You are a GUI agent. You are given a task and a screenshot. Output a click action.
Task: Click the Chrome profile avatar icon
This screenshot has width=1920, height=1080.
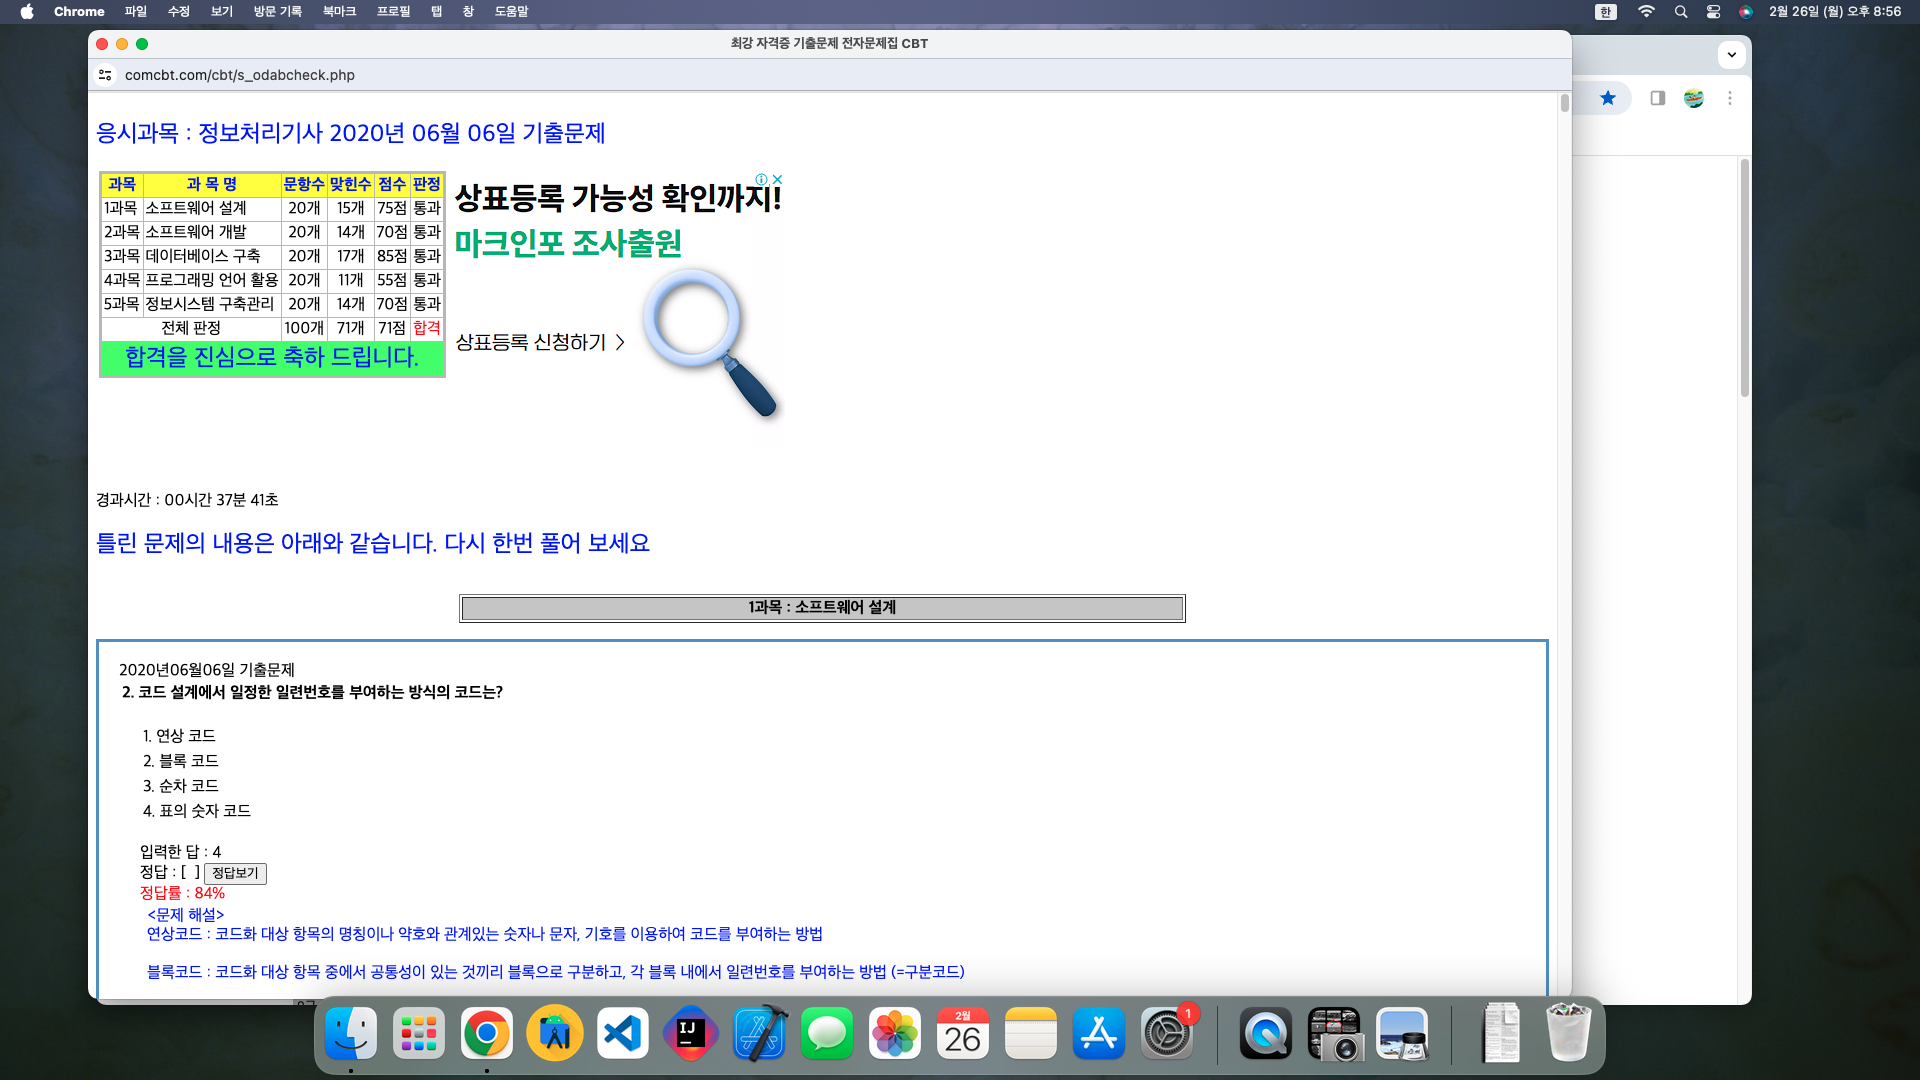(x=1693, y=98)
